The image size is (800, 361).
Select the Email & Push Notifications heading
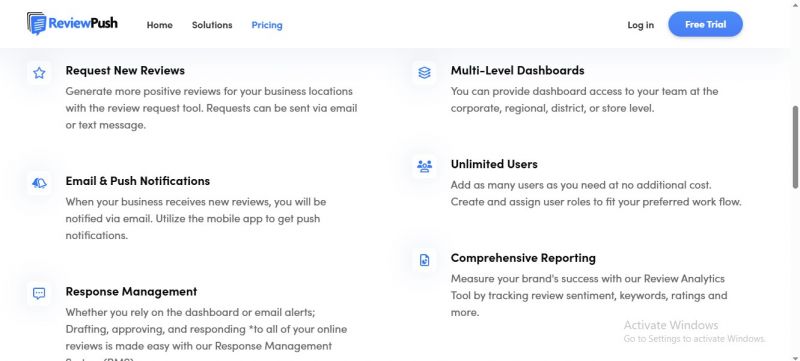point(138,181)
